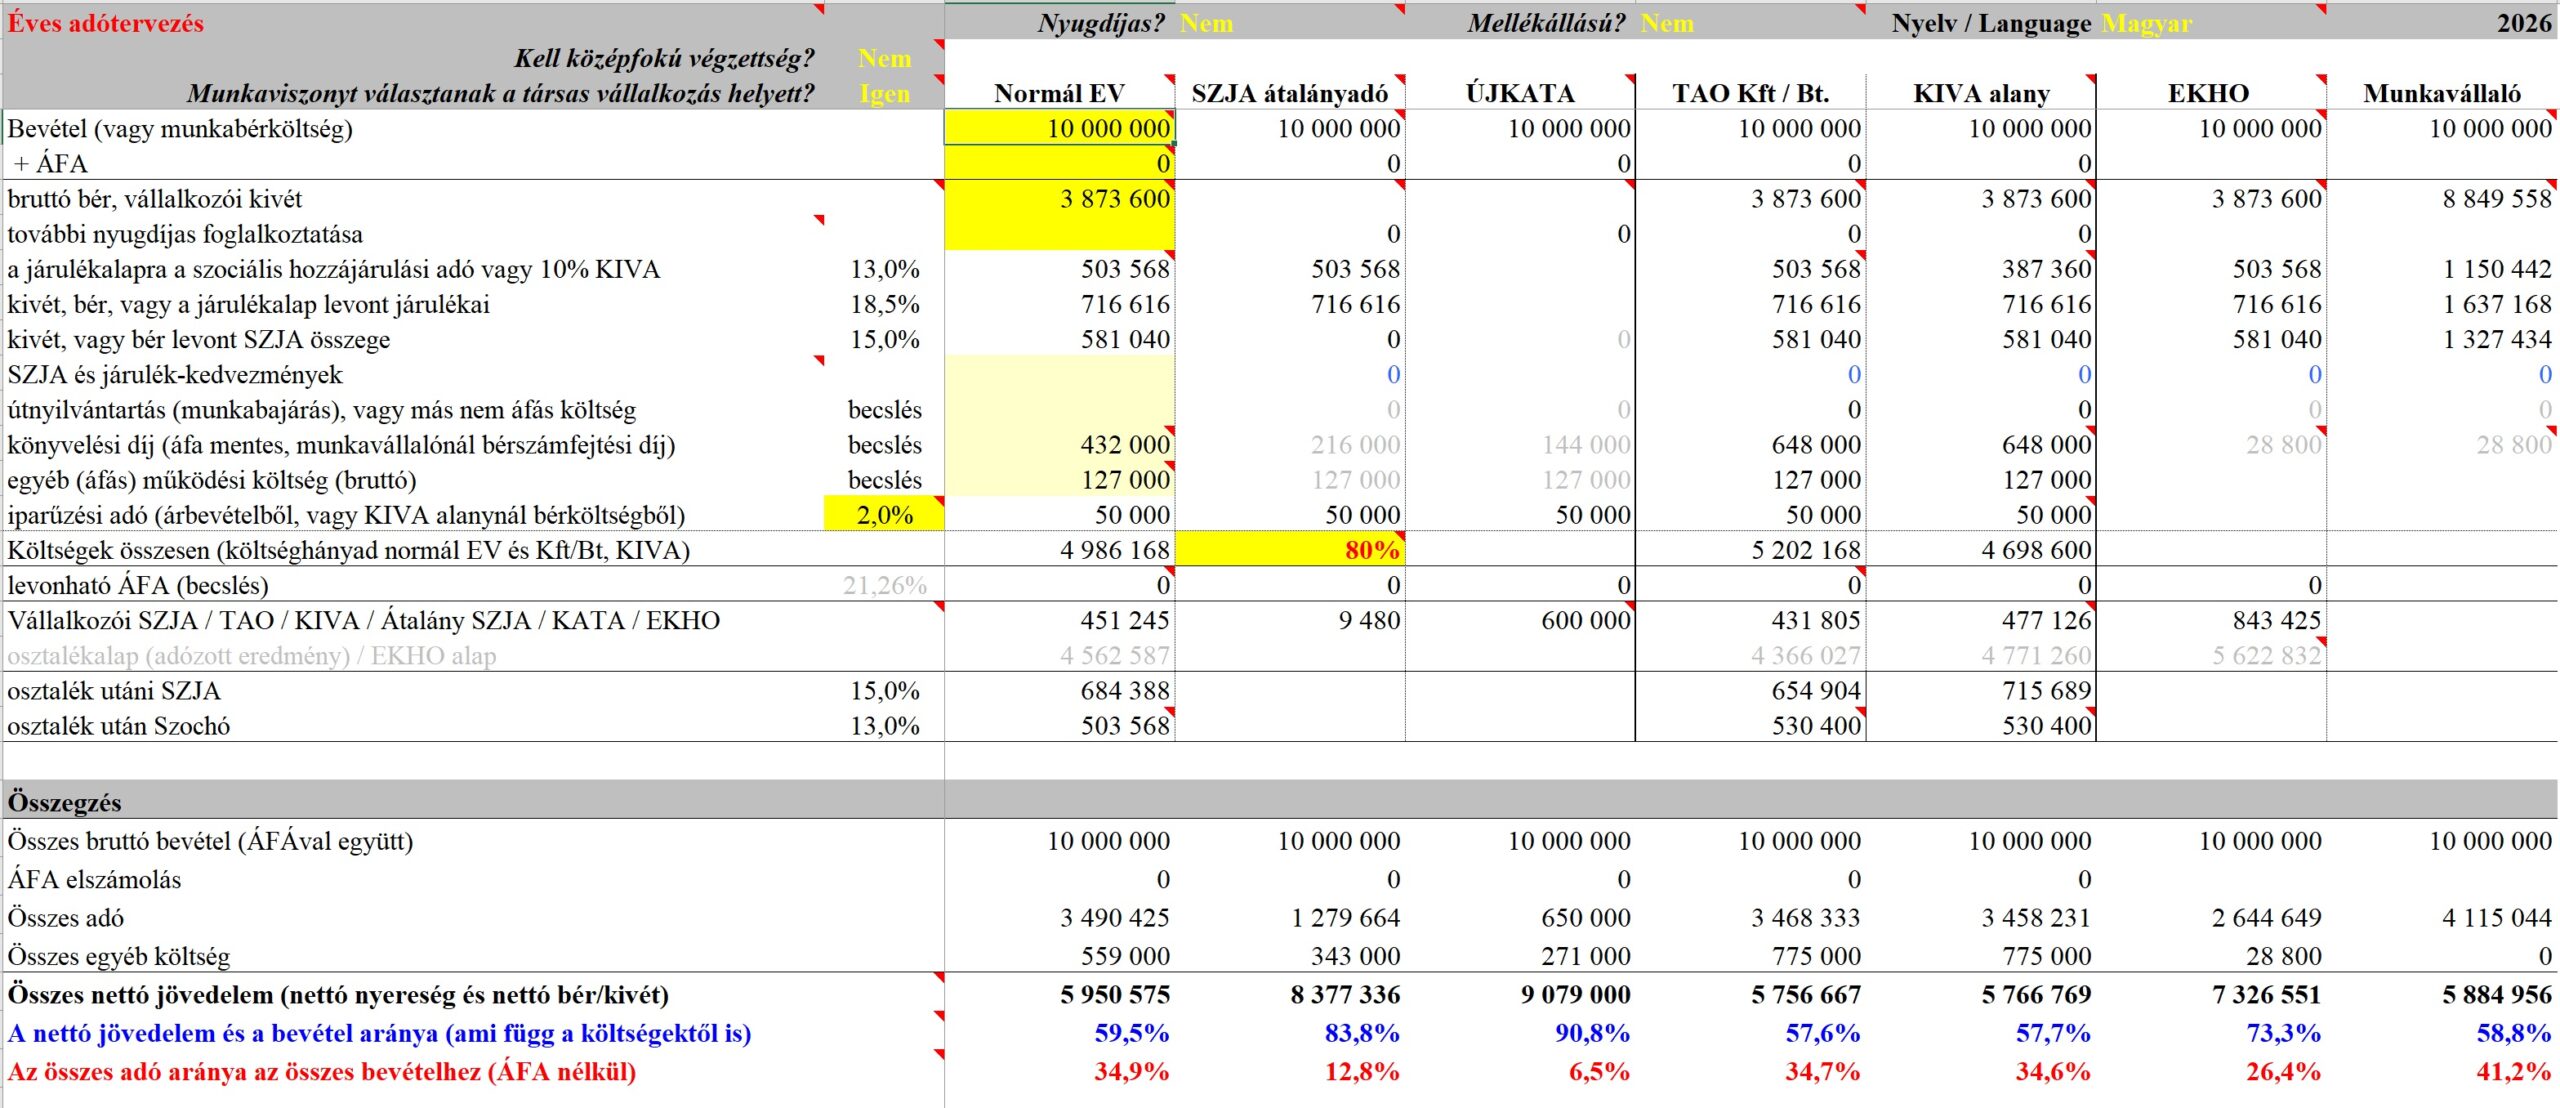Click the yellow Normál EV Bevétel input cell
The image size is (2560, 1108).
pos(1060,128)
